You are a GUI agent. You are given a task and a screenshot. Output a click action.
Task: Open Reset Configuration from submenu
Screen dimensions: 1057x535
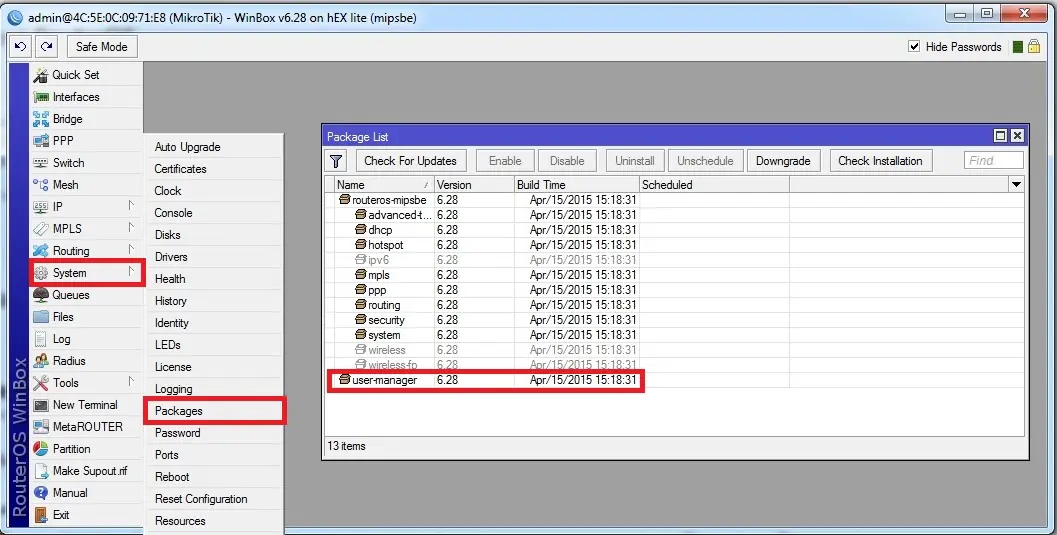[x=215, y=499]
